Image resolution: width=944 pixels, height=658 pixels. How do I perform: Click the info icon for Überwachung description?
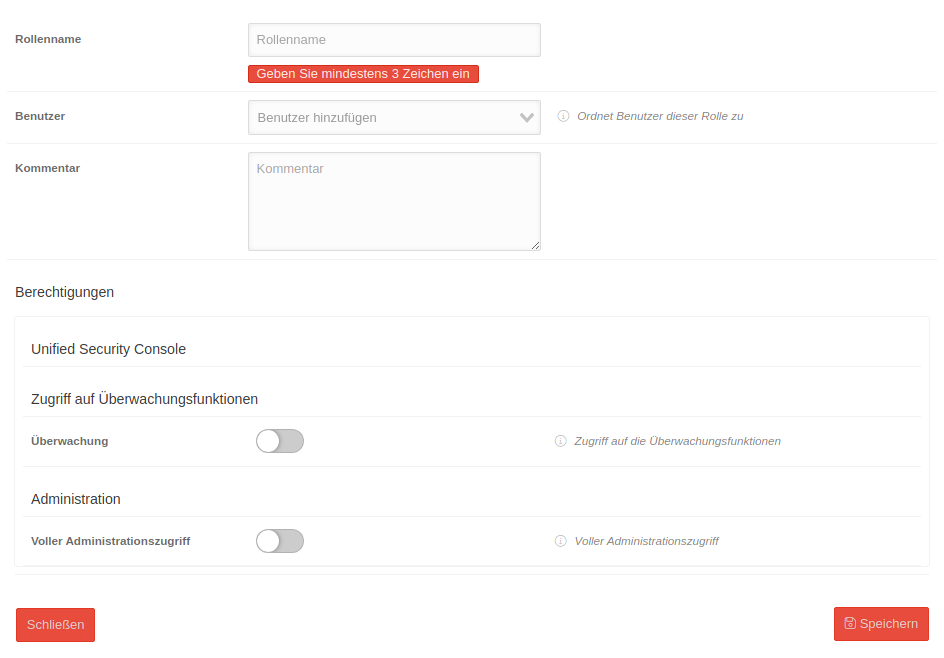coord(561,441)
